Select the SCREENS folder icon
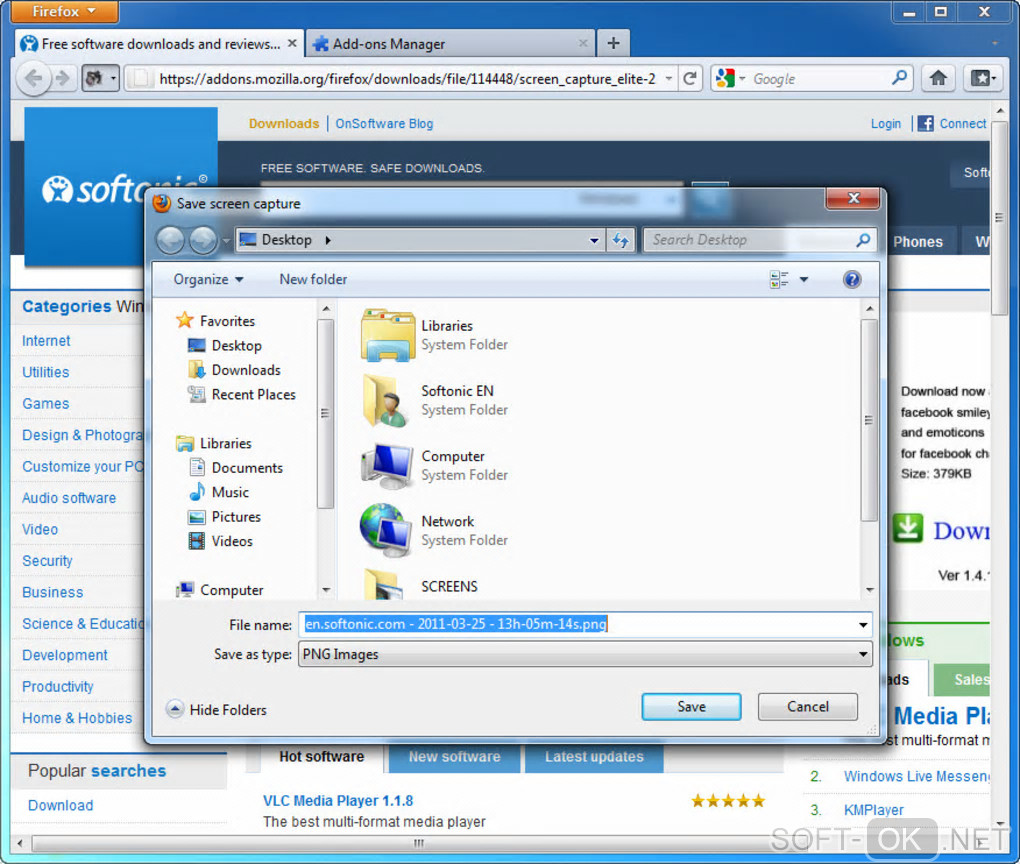This screenshot has height=864, width=1020. (385, 584)
